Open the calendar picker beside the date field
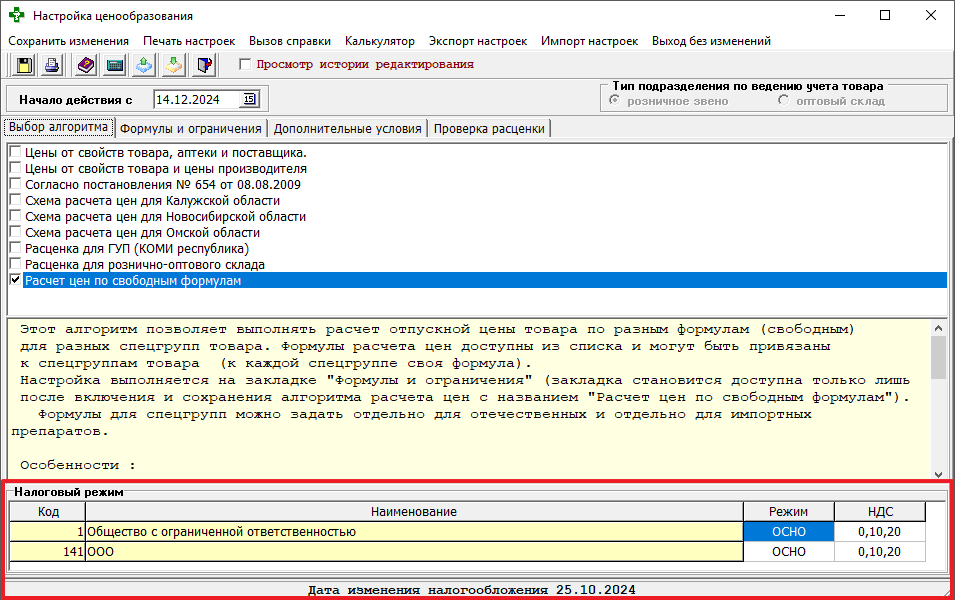 249,99
